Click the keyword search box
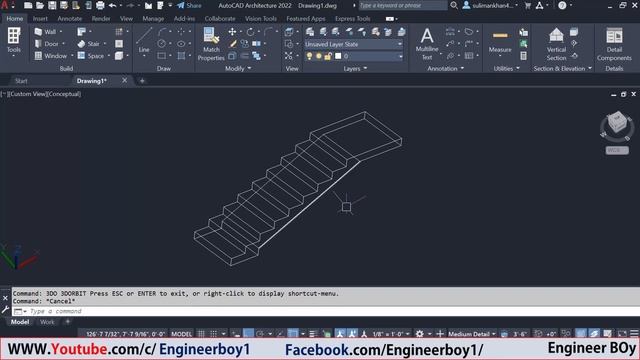The width and height of the screenshot is (640, 360). tap(402, 5)
